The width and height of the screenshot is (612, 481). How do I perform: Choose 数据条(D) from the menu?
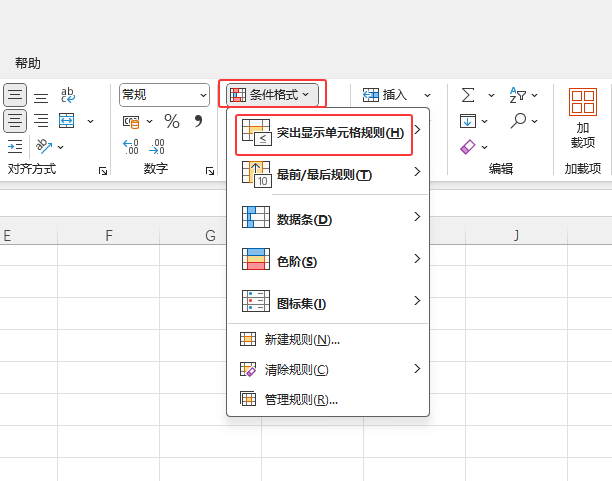[x=304, y=218]
